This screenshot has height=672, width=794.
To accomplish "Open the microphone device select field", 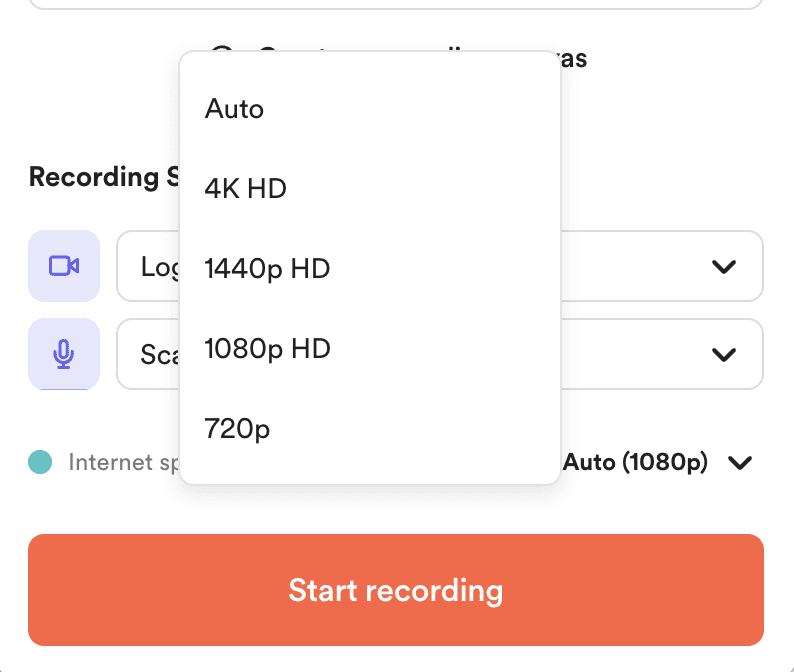I will (x=148, y=354).
